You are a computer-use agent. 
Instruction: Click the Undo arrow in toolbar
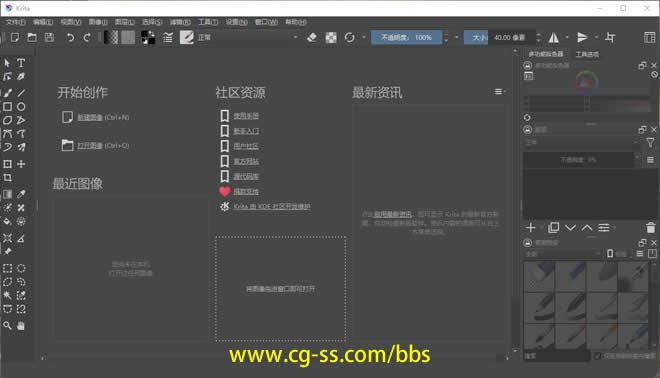pos(70,37)
